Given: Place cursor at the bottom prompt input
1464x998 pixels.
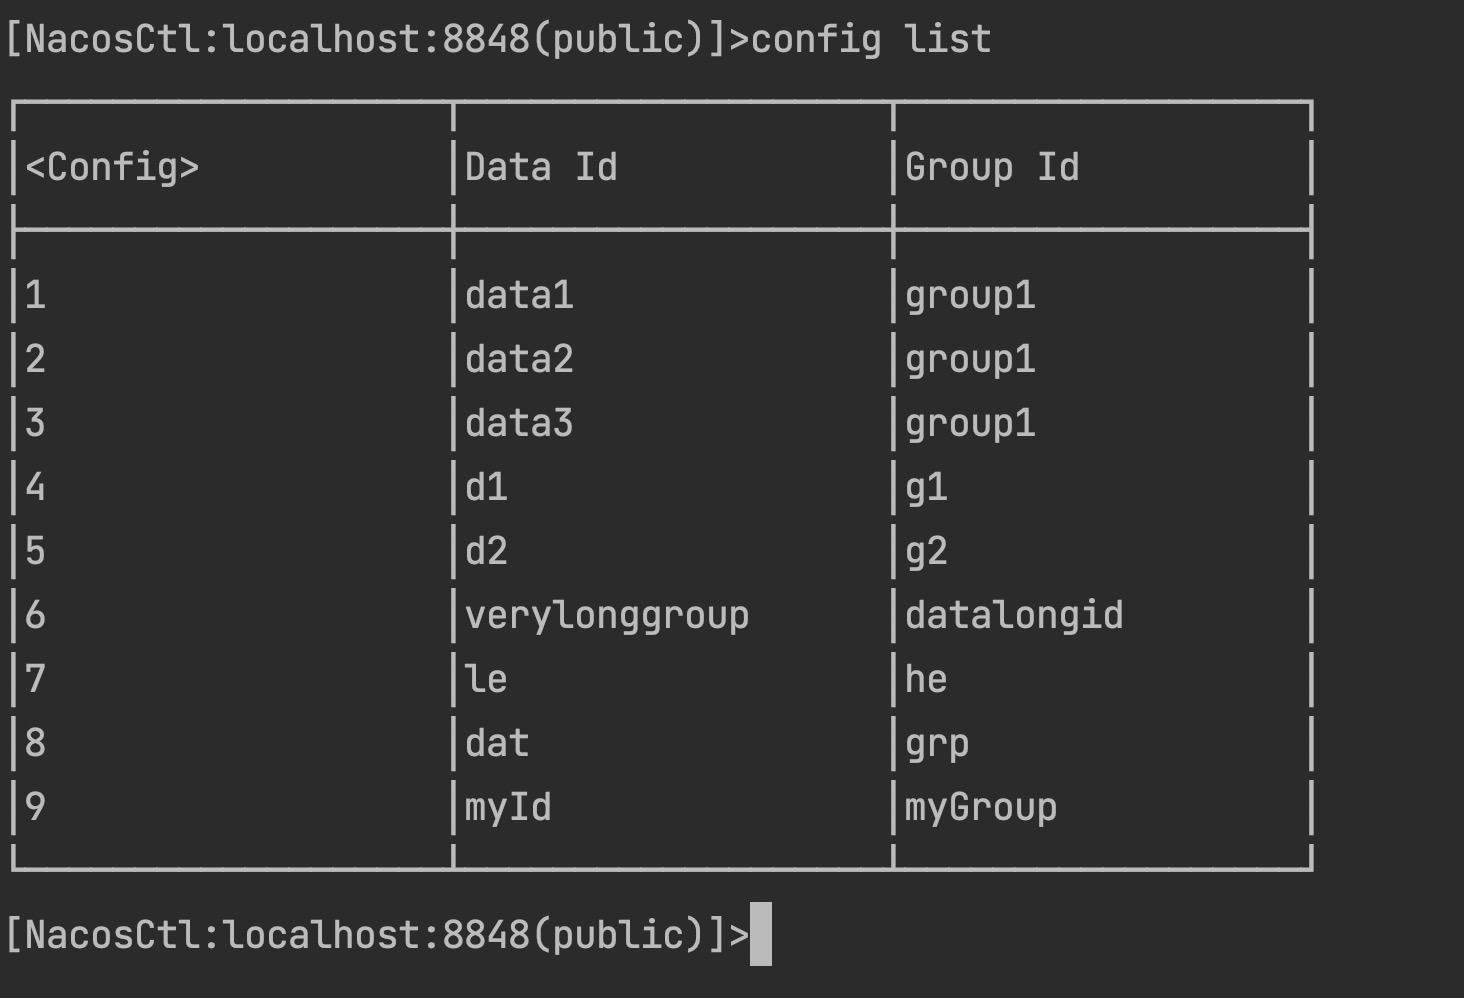Looking at the screenshot, I should (761, 934).
